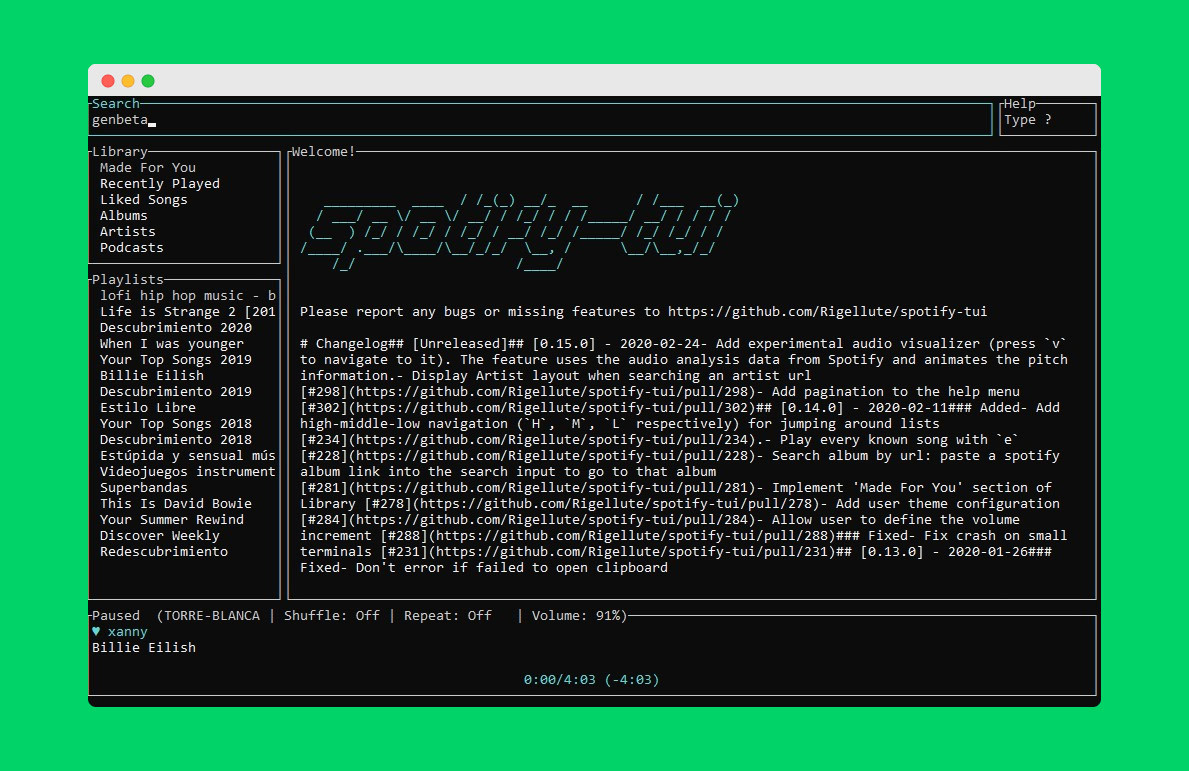Click the Shuffle: Off indicator
This screenshot has width=1189, height=771.
point(331,616)
